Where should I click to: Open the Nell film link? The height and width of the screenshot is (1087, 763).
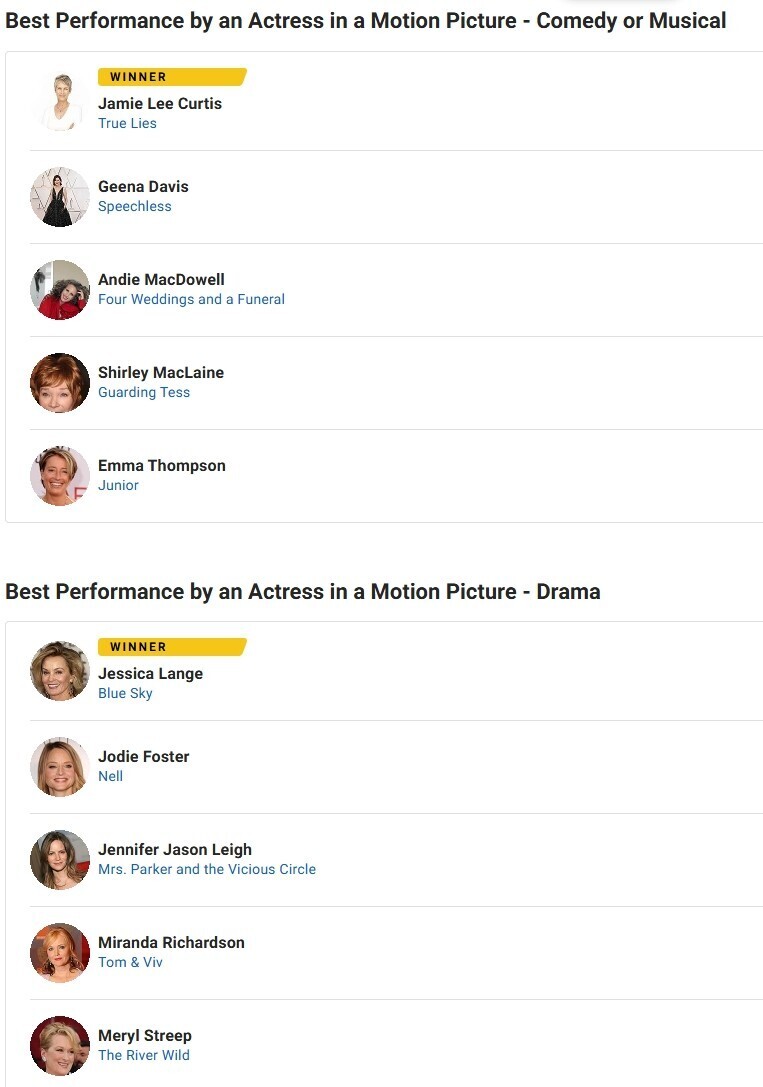pyautogui.click(x=111, y=777)
